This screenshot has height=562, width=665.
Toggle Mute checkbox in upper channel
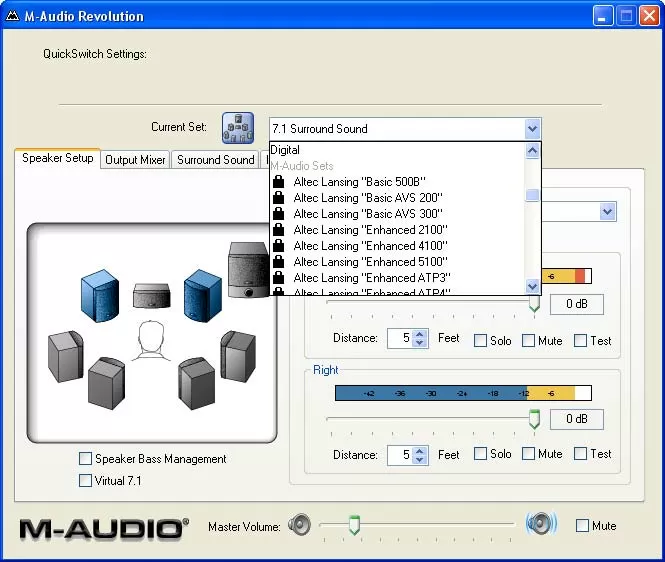tap(528, 341)
